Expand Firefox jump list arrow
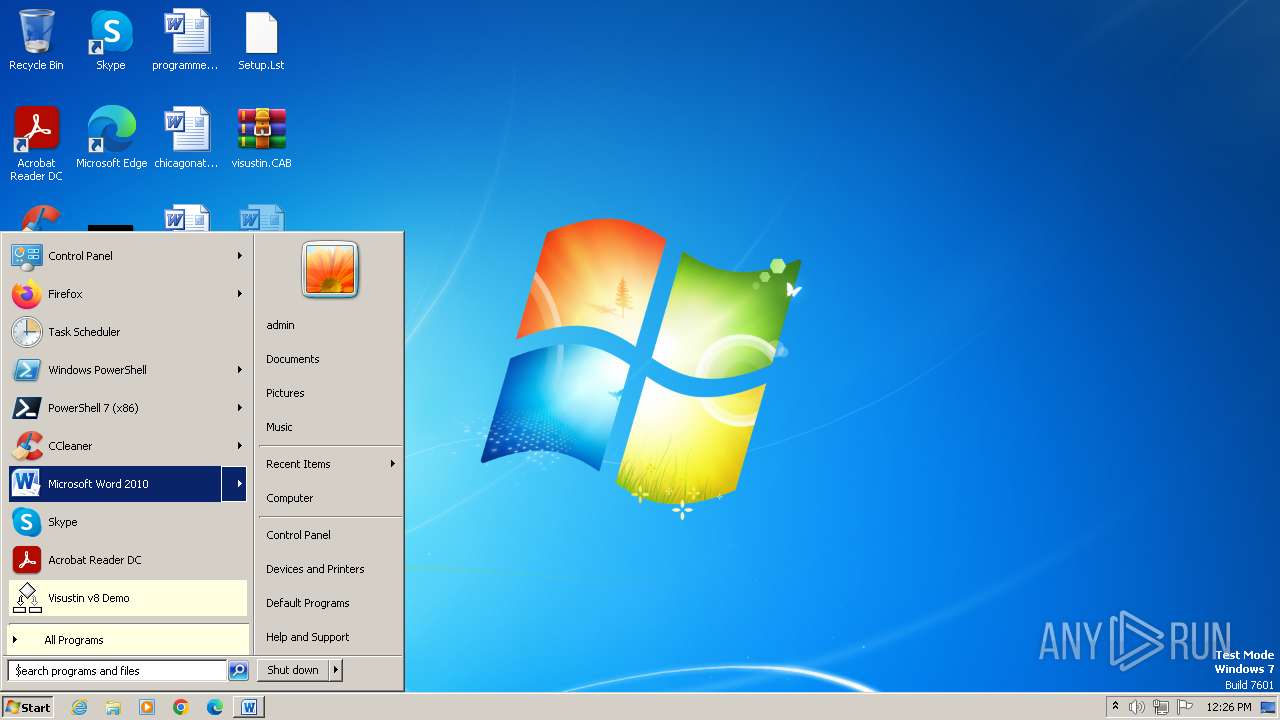1280x720 pixels. [x=239, y=294]
